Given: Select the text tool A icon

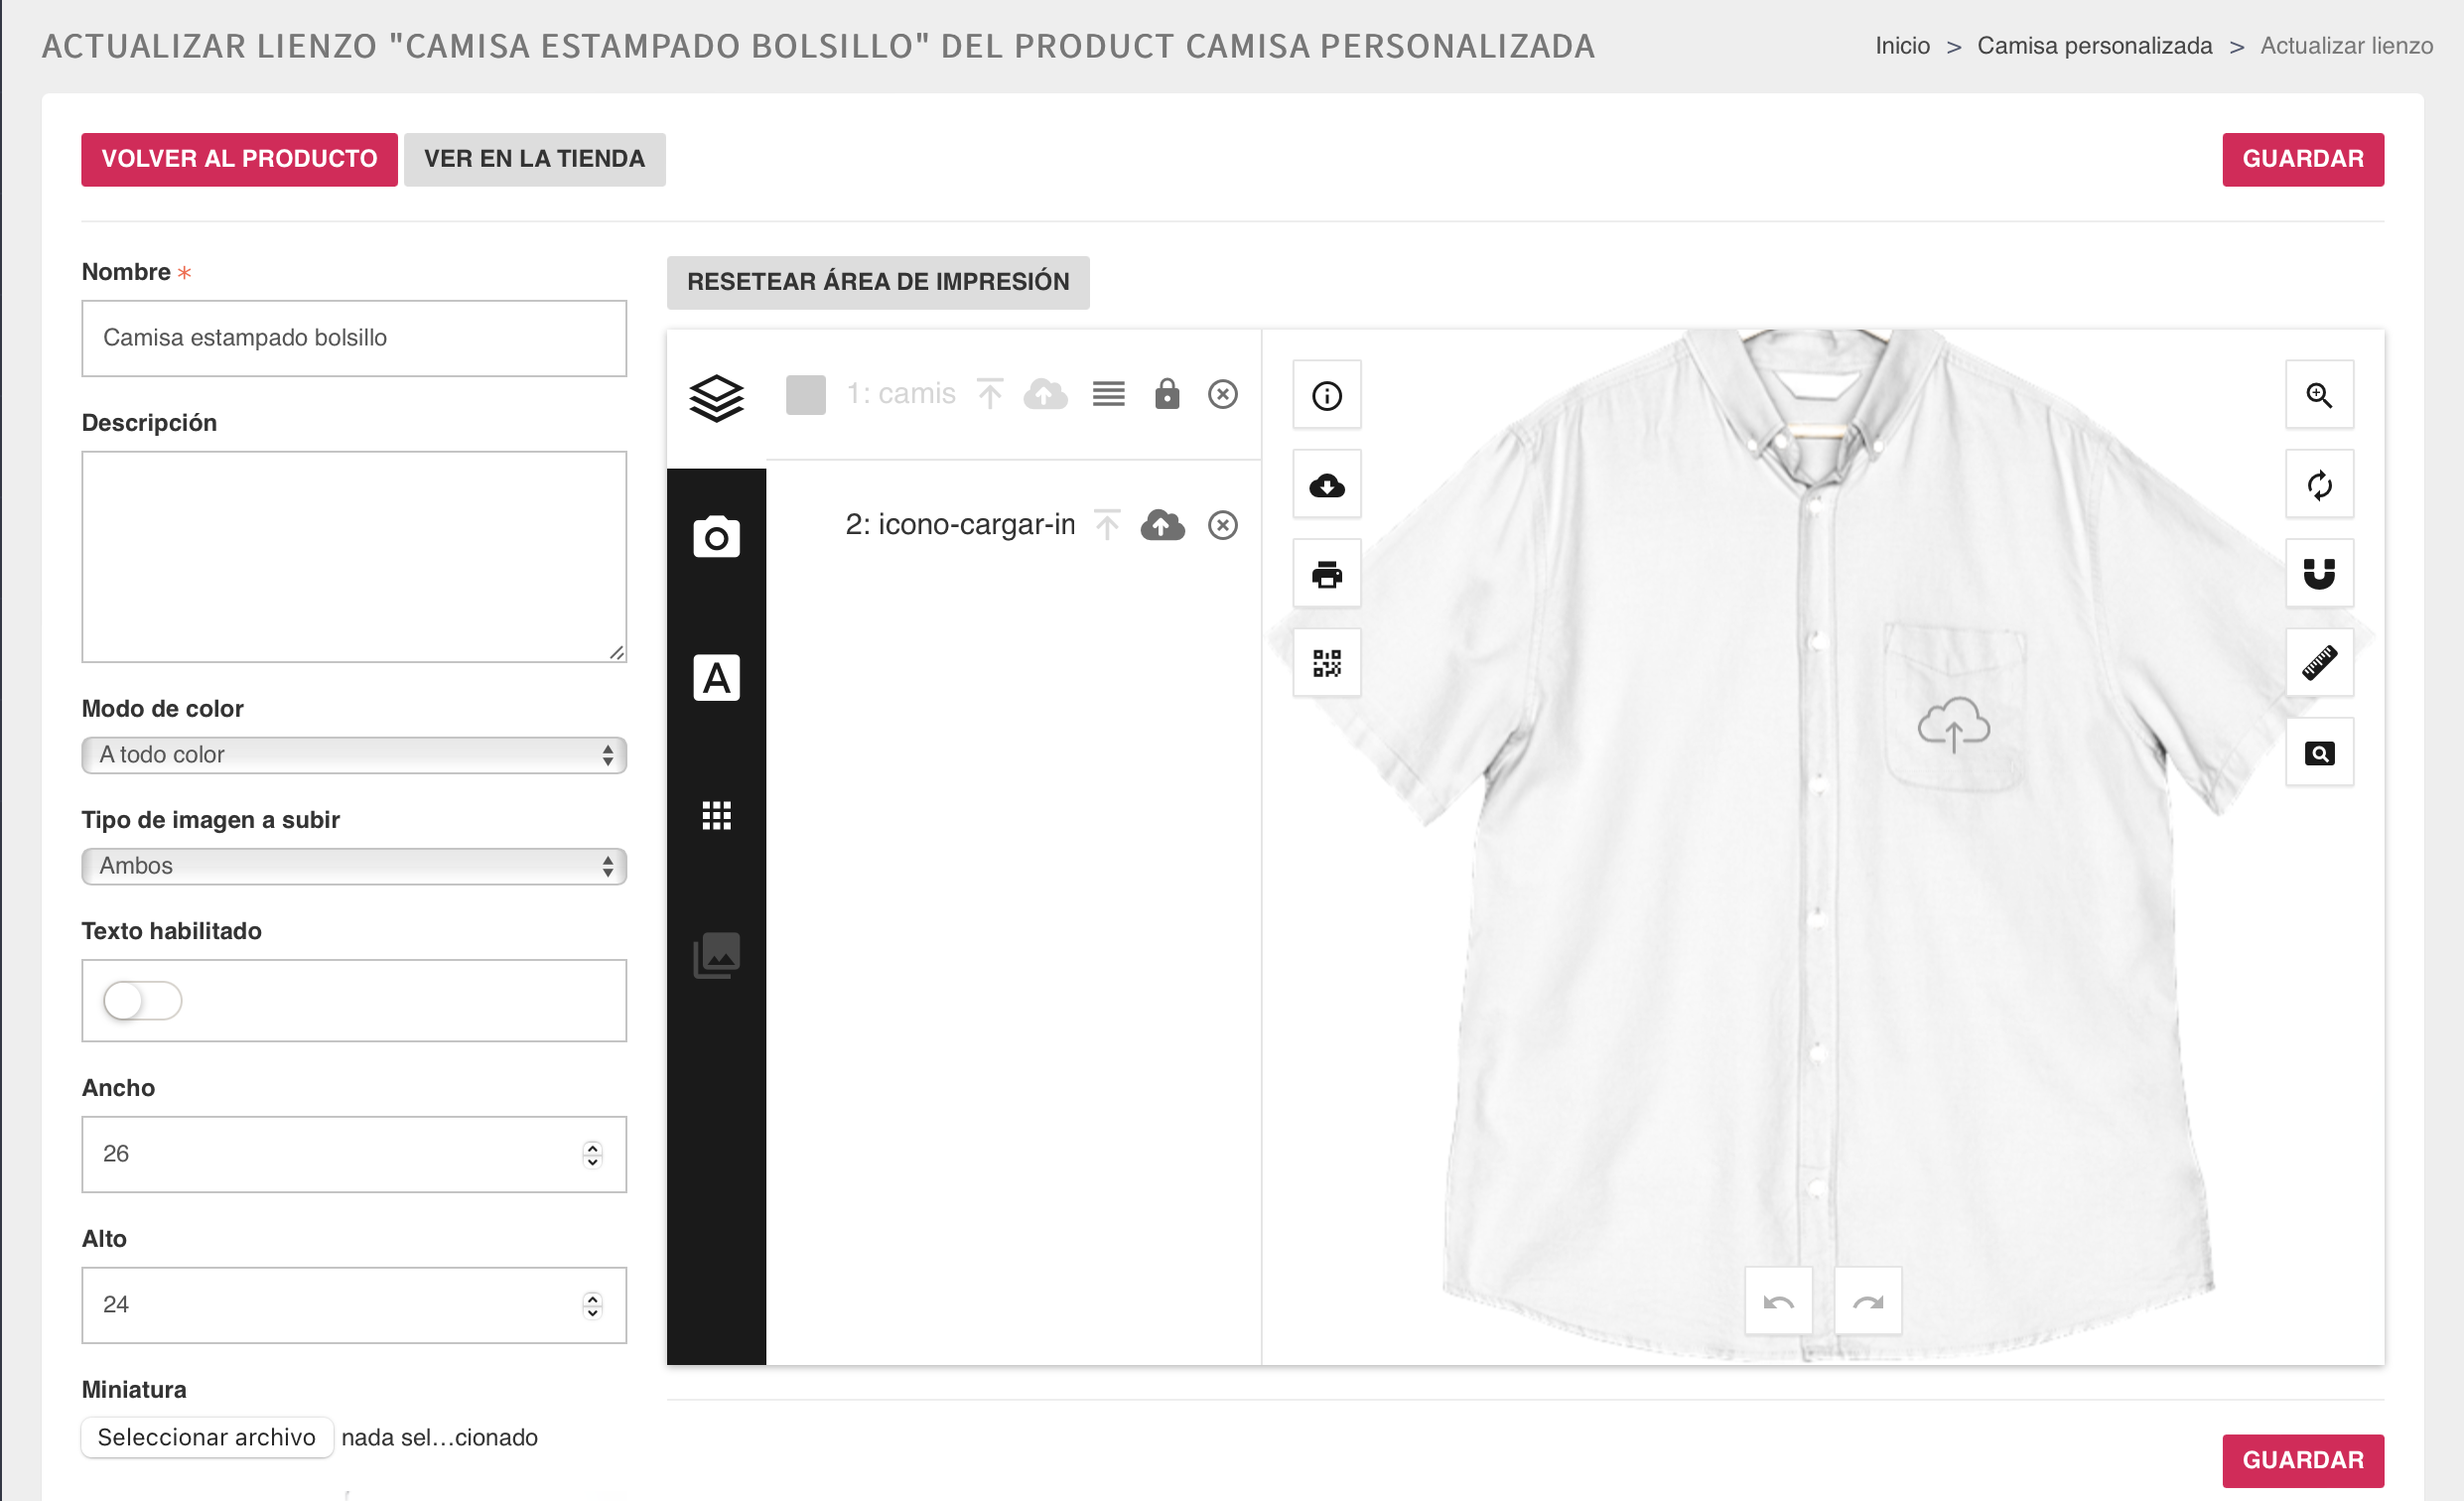Looking at the screenshot, I should coord(716,678).
